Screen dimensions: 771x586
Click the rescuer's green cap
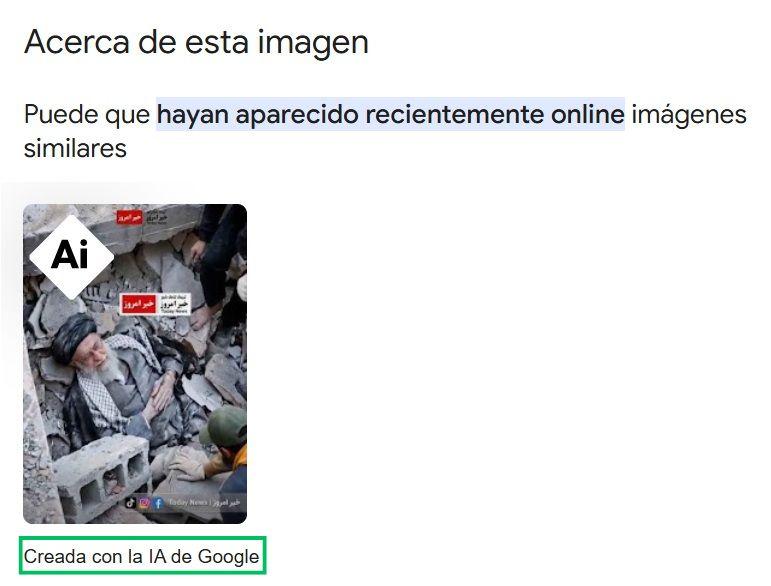click(x=227, y=426)
